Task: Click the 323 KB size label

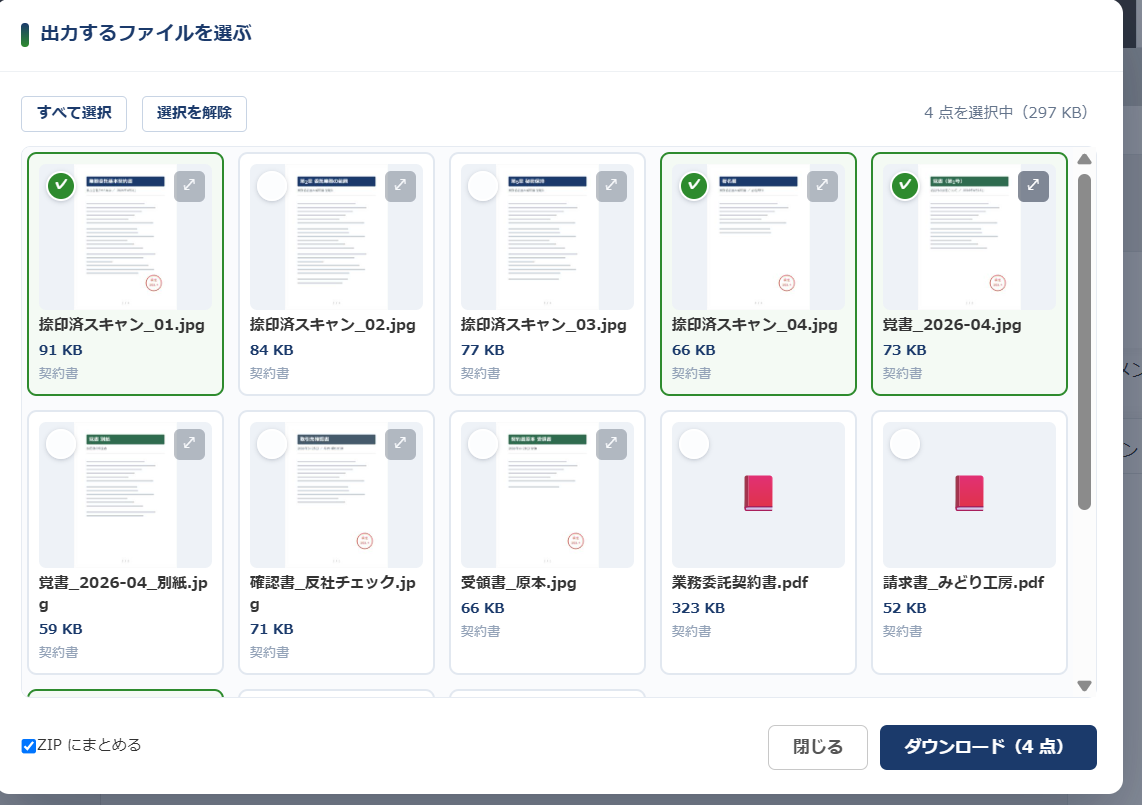Action: pos(698,608)
